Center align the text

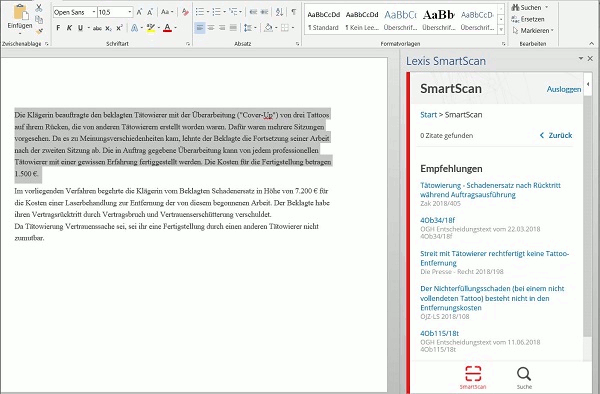pos(211,28)
